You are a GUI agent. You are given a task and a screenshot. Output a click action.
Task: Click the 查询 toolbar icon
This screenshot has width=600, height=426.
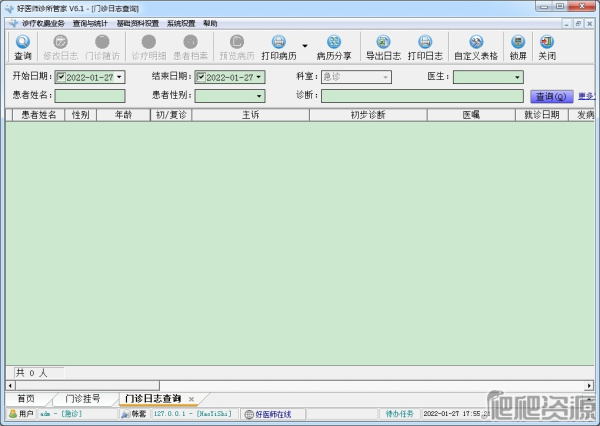click(x=22, y=47)
